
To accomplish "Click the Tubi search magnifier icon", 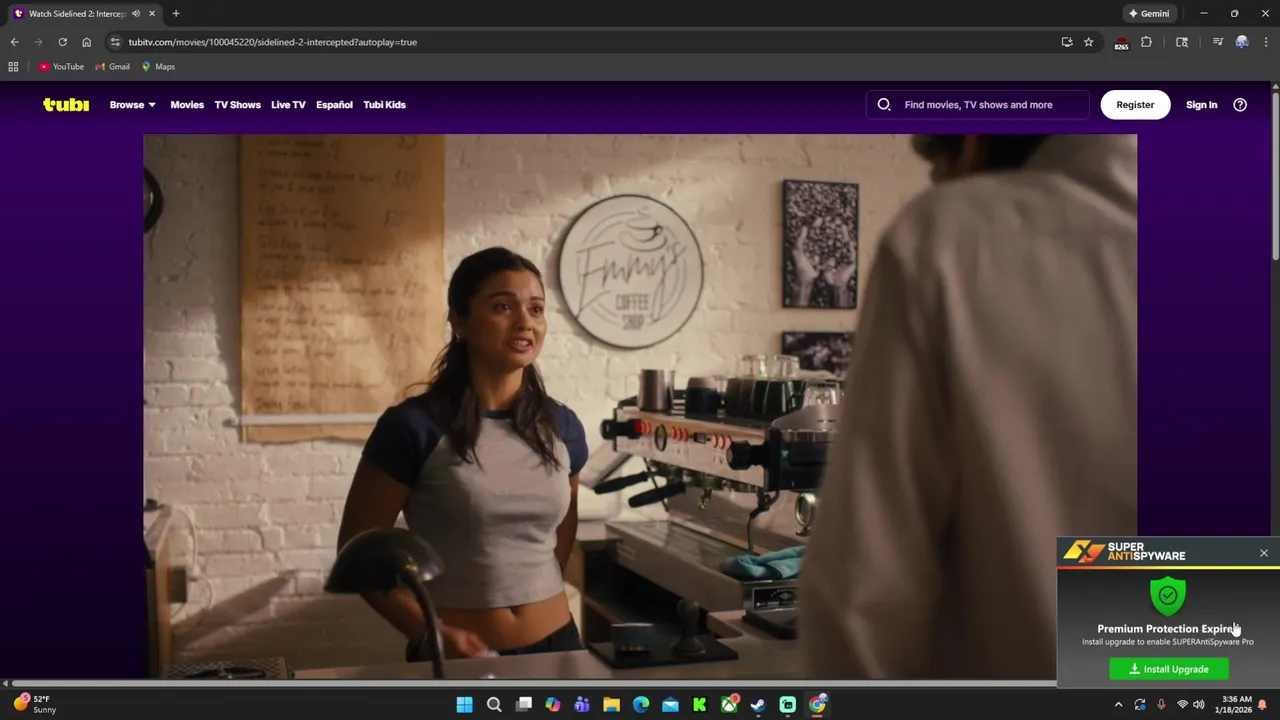I will click(884, 104).
